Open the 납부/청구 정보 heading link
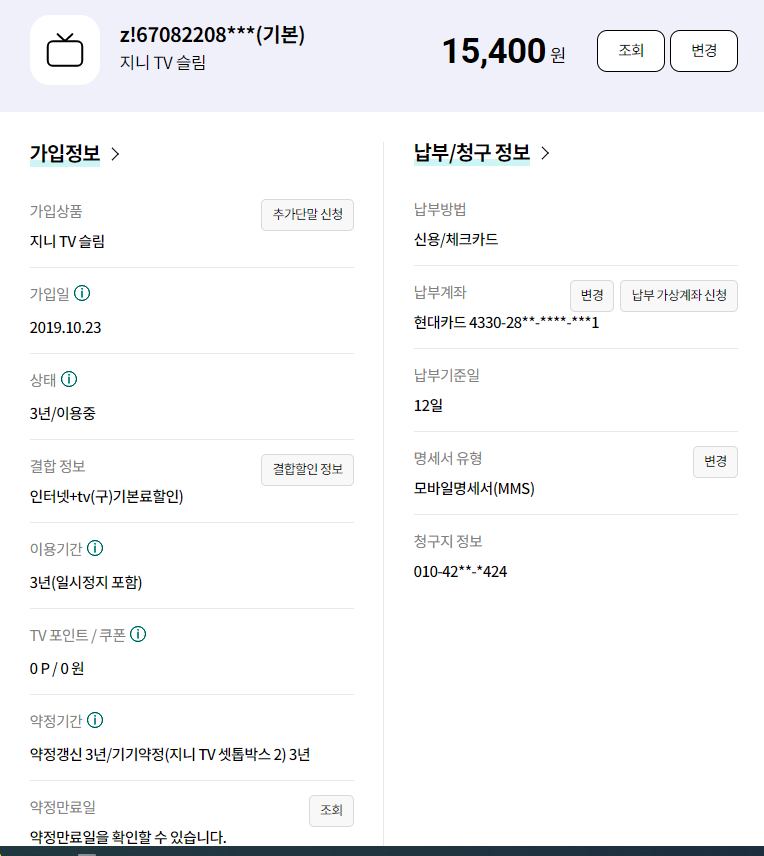Image resolution: width=764 pixels, height=856 pixels. [x=472, y=153]
